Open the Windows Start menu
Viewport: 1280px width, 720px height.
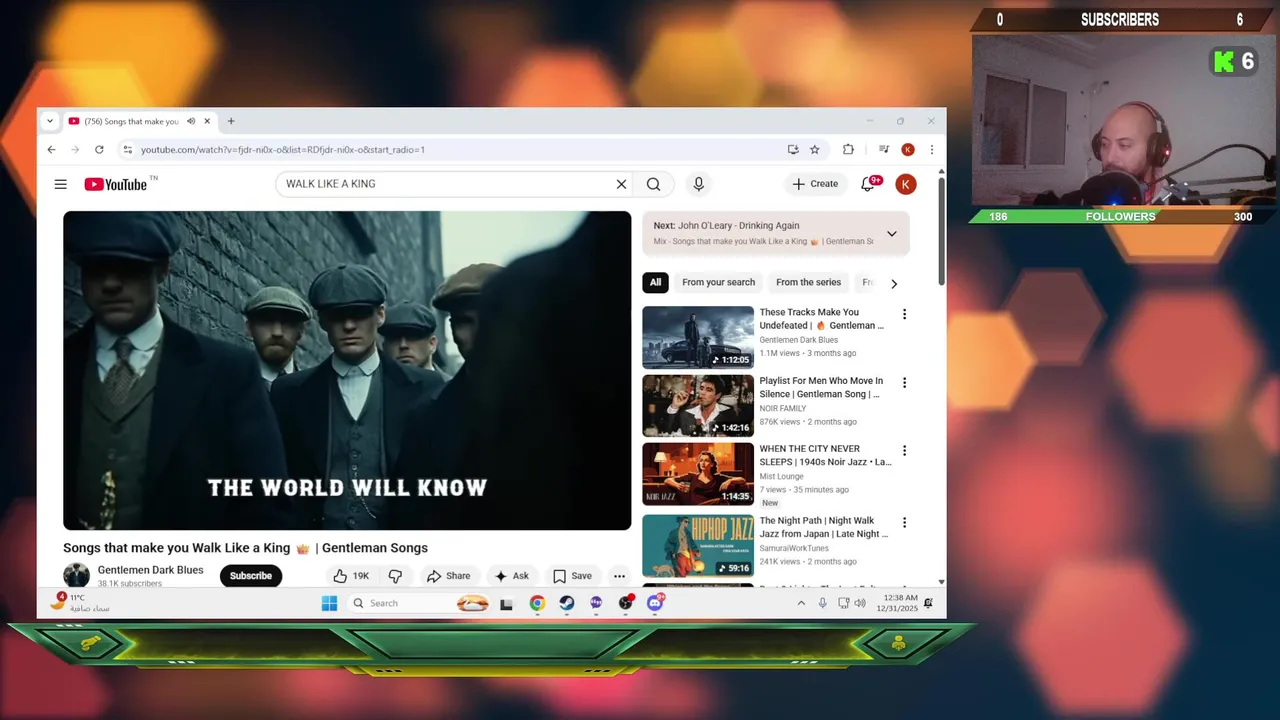click(x=329, y=603)
